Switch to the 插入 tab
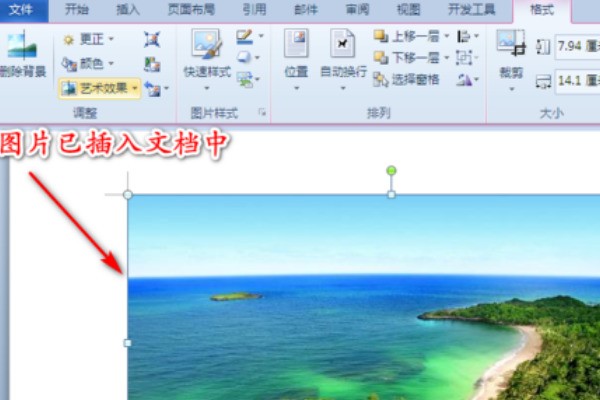Viewport: 600px width, 400px height. tap(128, 10)
